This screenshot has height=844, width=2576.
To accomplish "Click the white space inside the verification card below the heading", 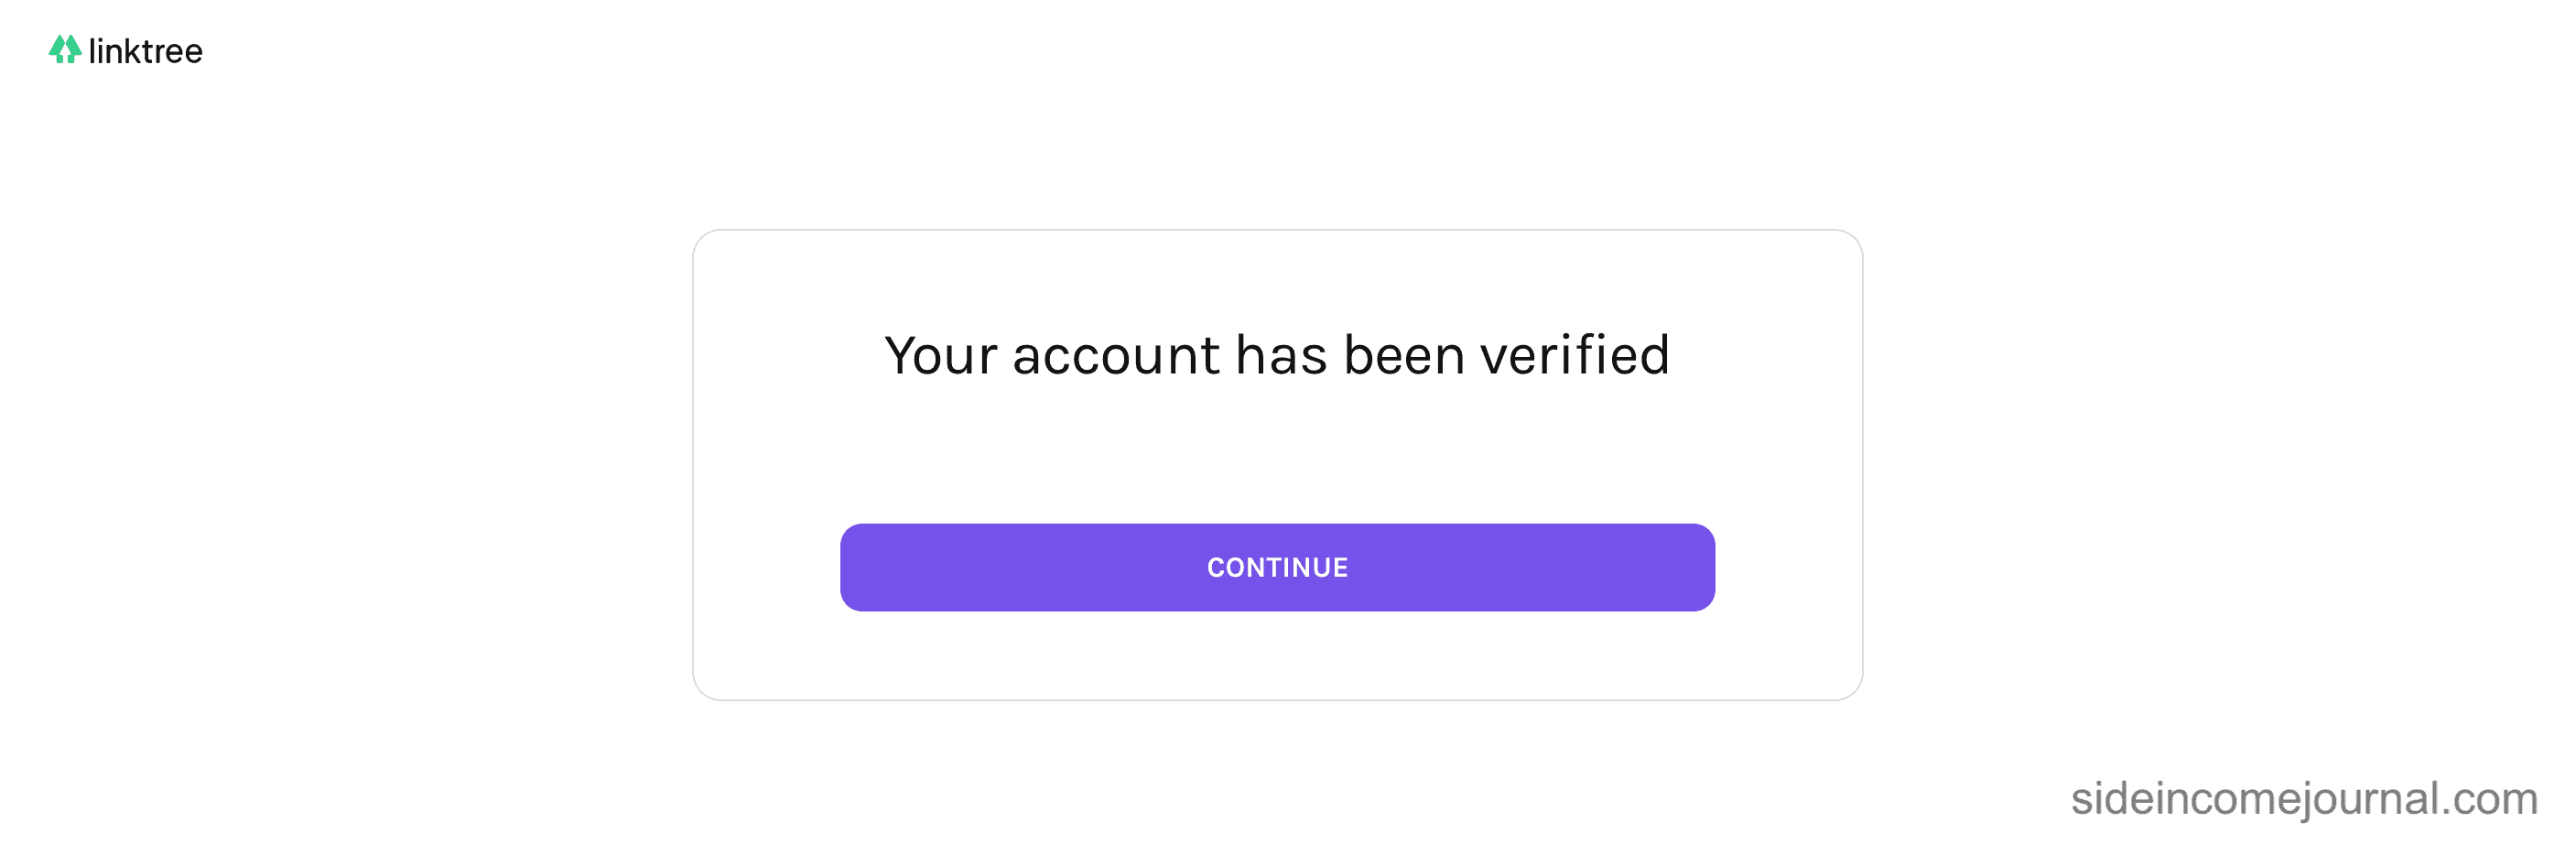I will coord(1277,450).
